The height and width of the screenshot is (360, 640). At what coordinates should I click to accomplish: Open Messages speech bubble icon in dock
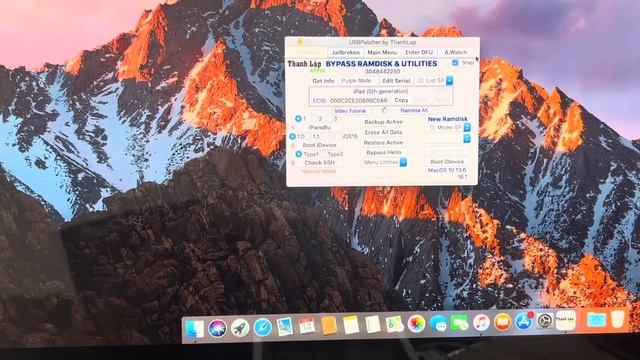pos(438,324)
